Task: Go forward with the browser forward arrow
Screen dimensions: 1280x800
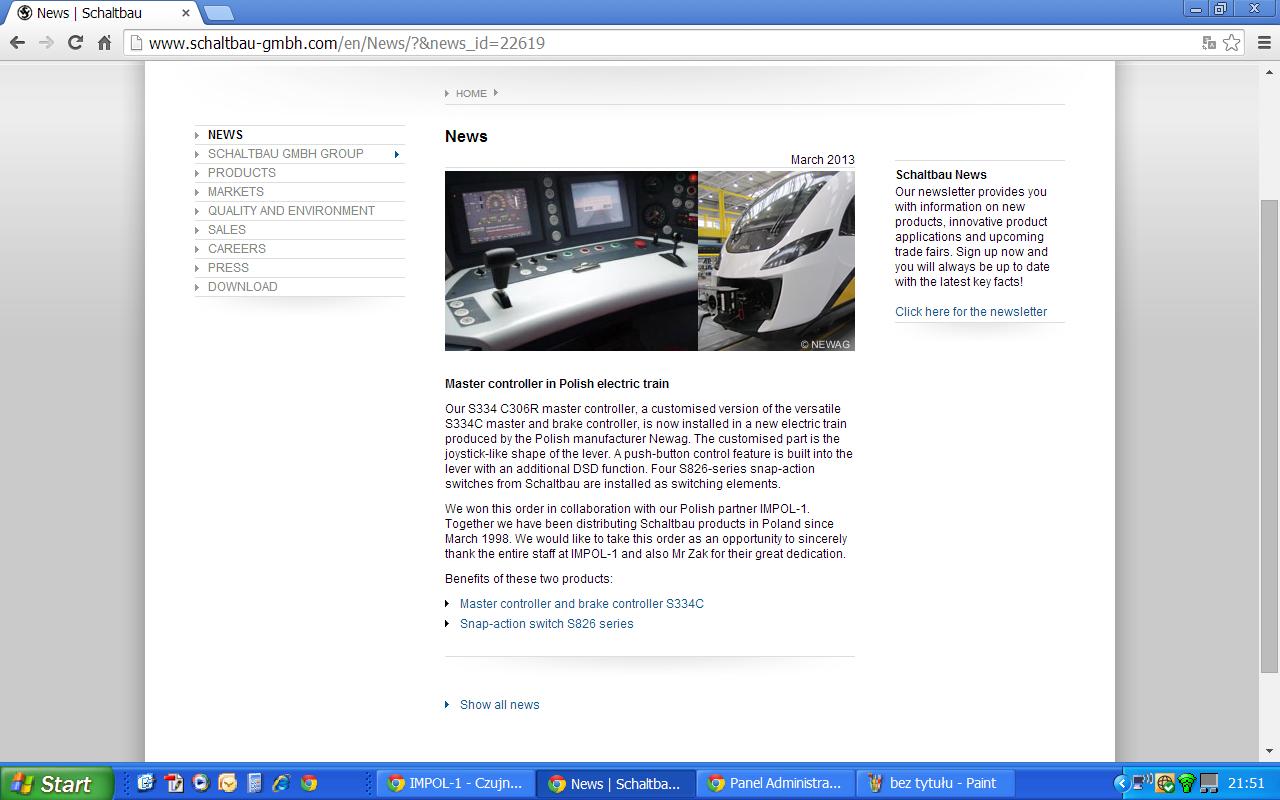Action: (46, 43)
